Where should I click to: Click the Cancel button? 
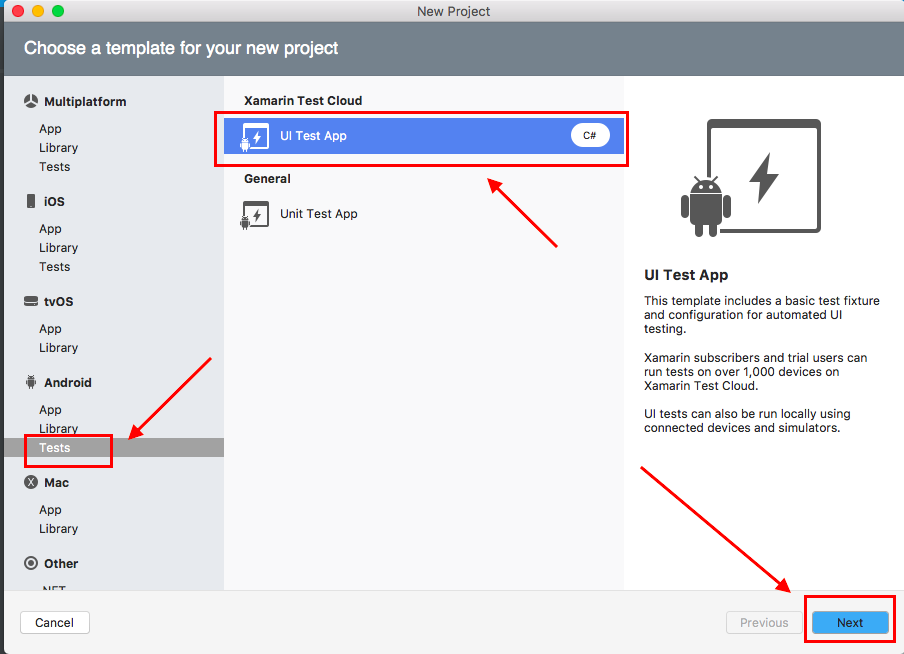(55, 622)
